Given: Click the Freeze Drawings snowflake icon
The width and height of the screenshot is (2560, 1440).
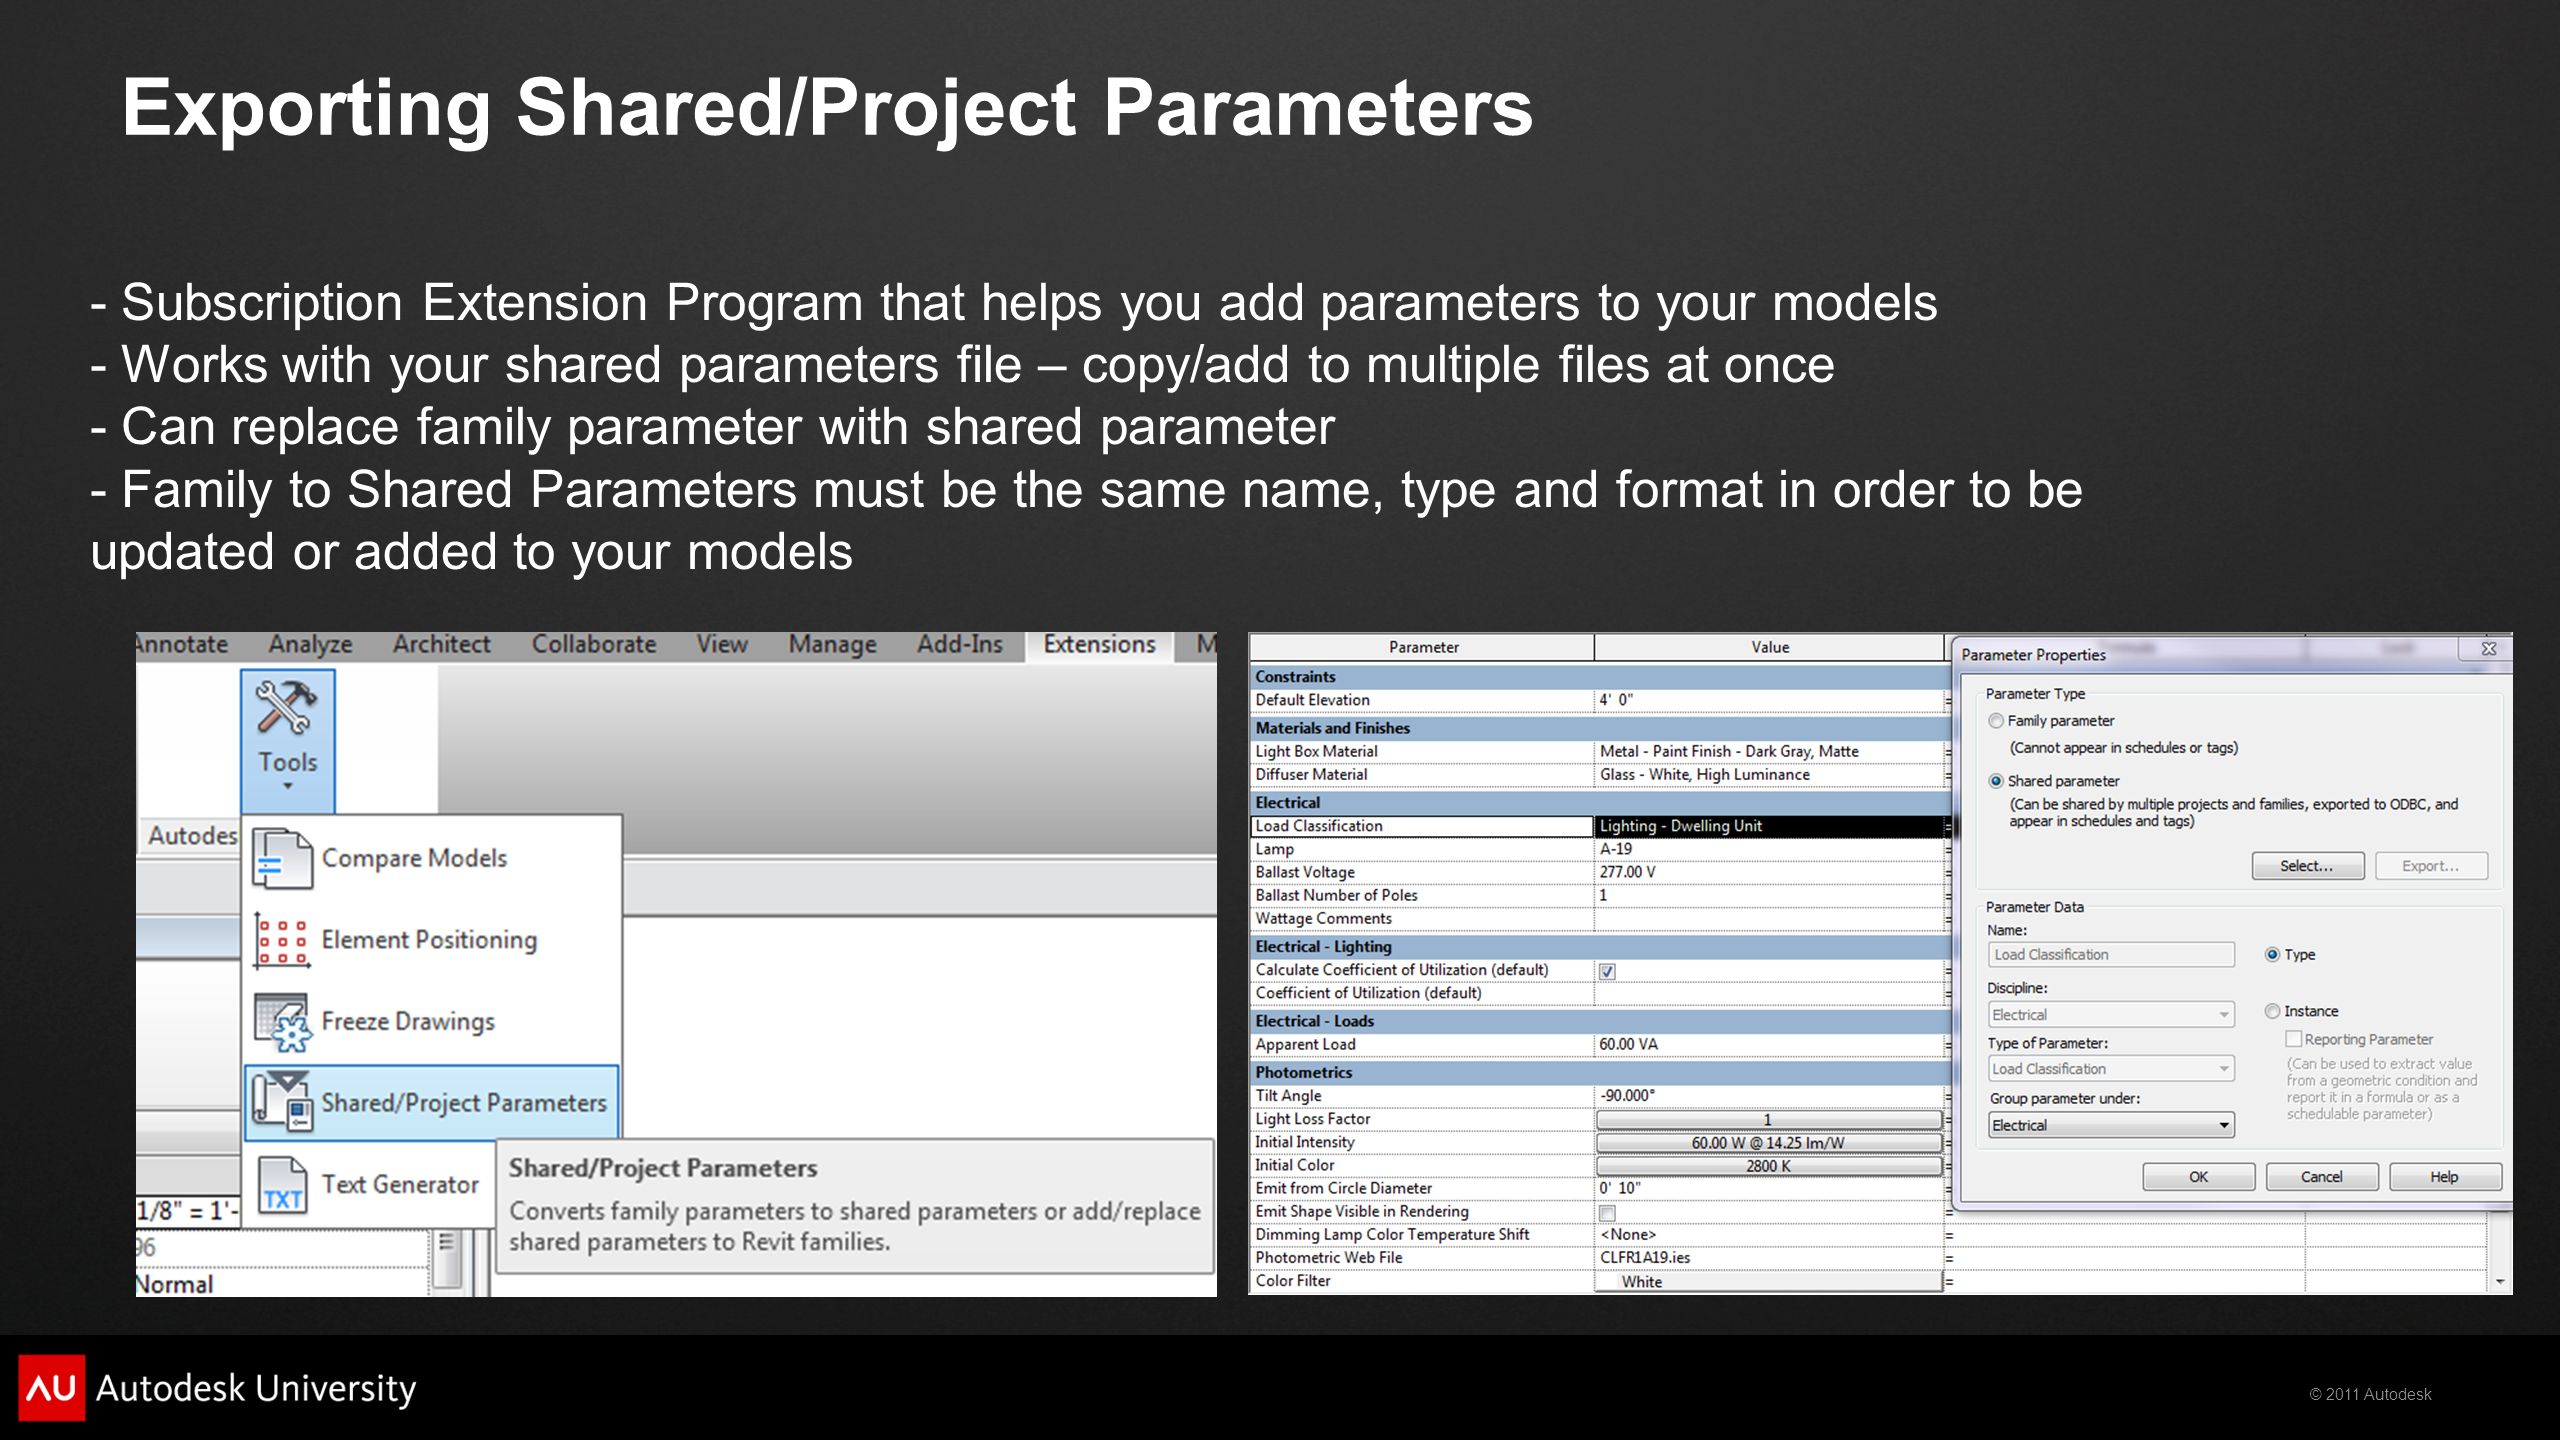Looking at the screenshot, I should point(281,1022).
